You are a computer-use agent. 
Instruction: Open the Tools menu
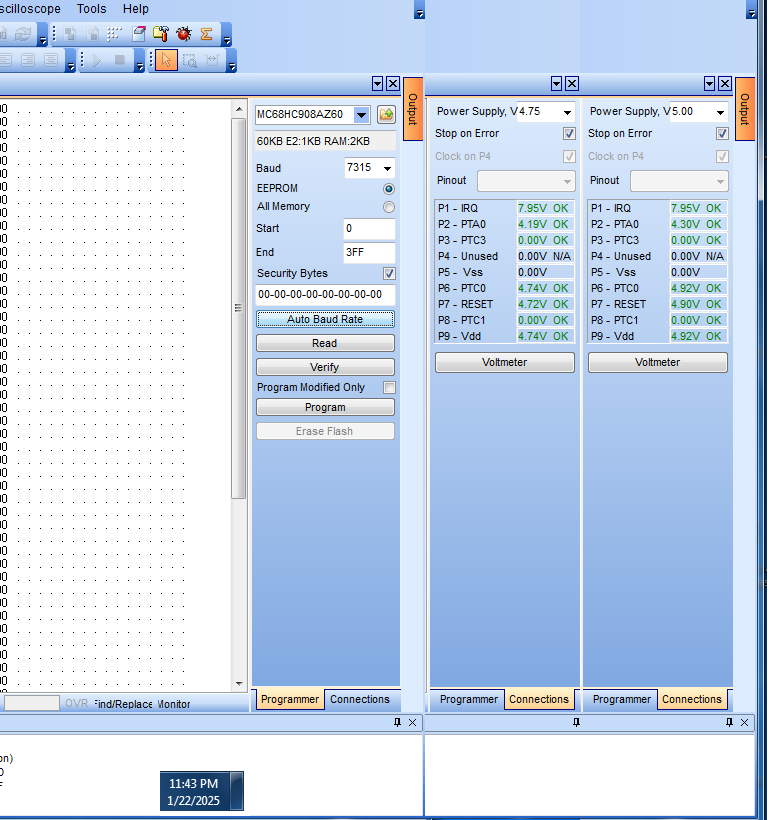click(92, 9)
